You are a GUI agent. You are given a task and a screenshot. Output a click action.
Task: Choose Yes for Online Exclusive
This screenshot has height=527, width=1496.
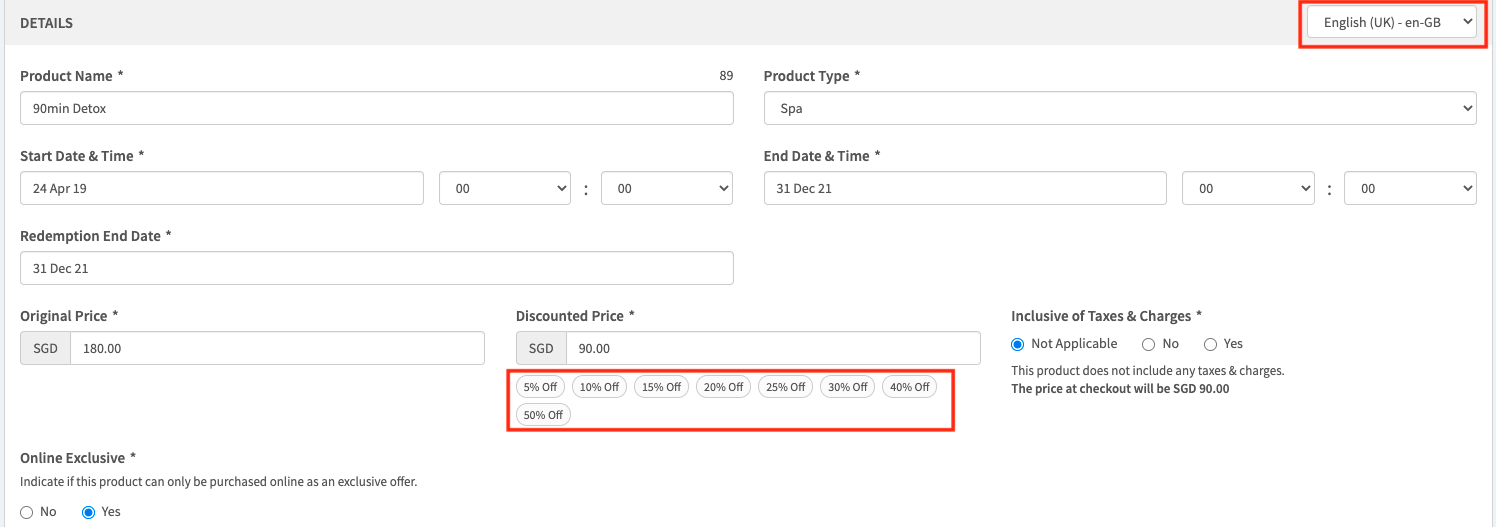[x=89, y=512]
